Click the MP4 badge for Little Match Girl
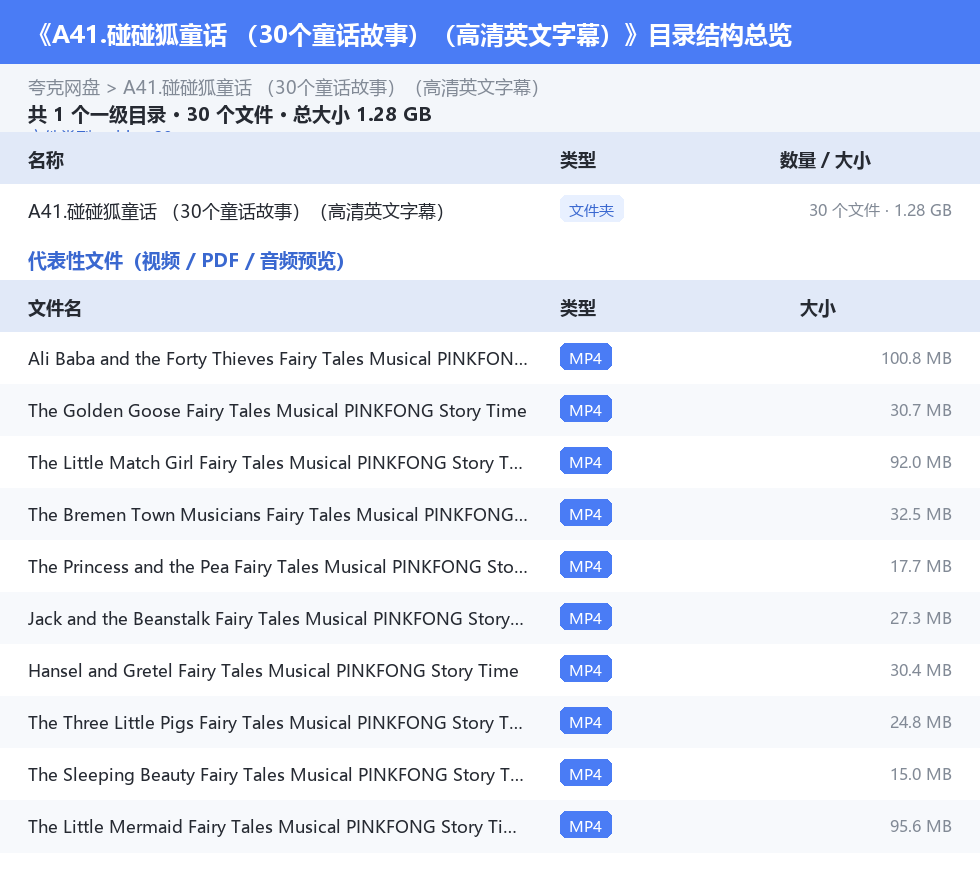The image size is (980, 884). click(x=586, y=461)
